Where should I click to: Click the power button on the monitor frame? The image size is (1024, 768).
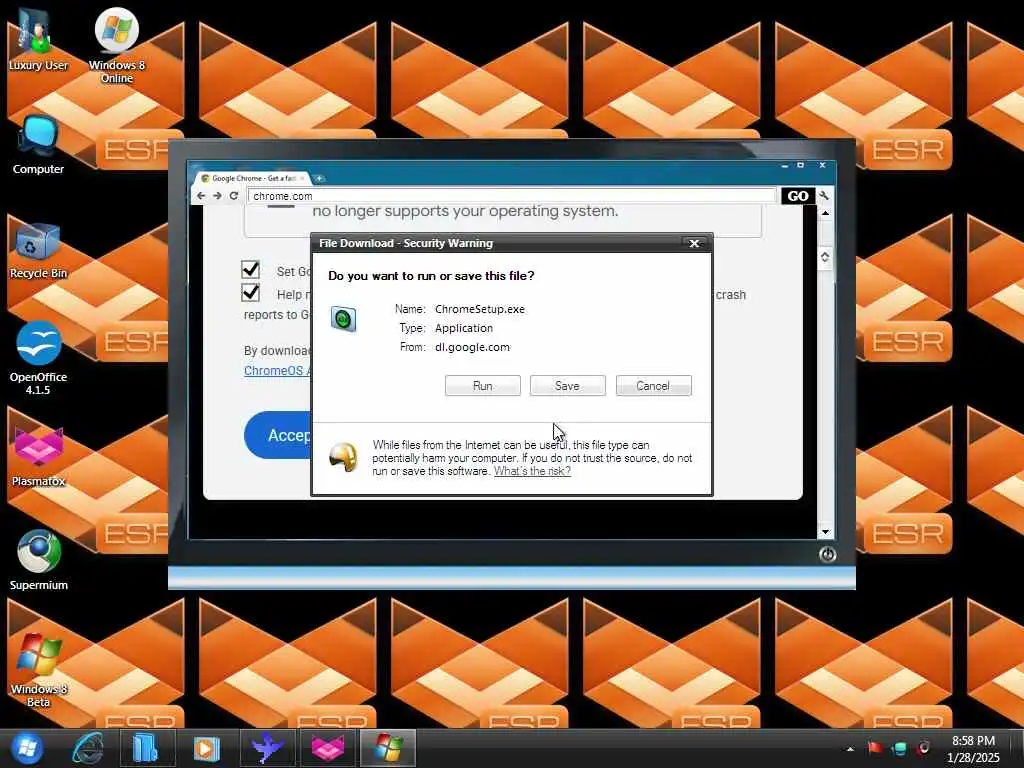pyautogui.click(x=827, y=554)
